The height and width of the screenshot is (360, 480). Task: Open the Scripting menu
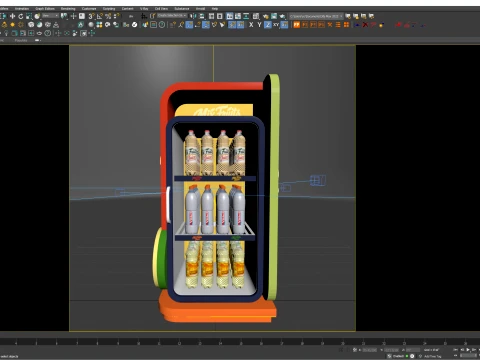pyautogui.click(x=109, y=8)
